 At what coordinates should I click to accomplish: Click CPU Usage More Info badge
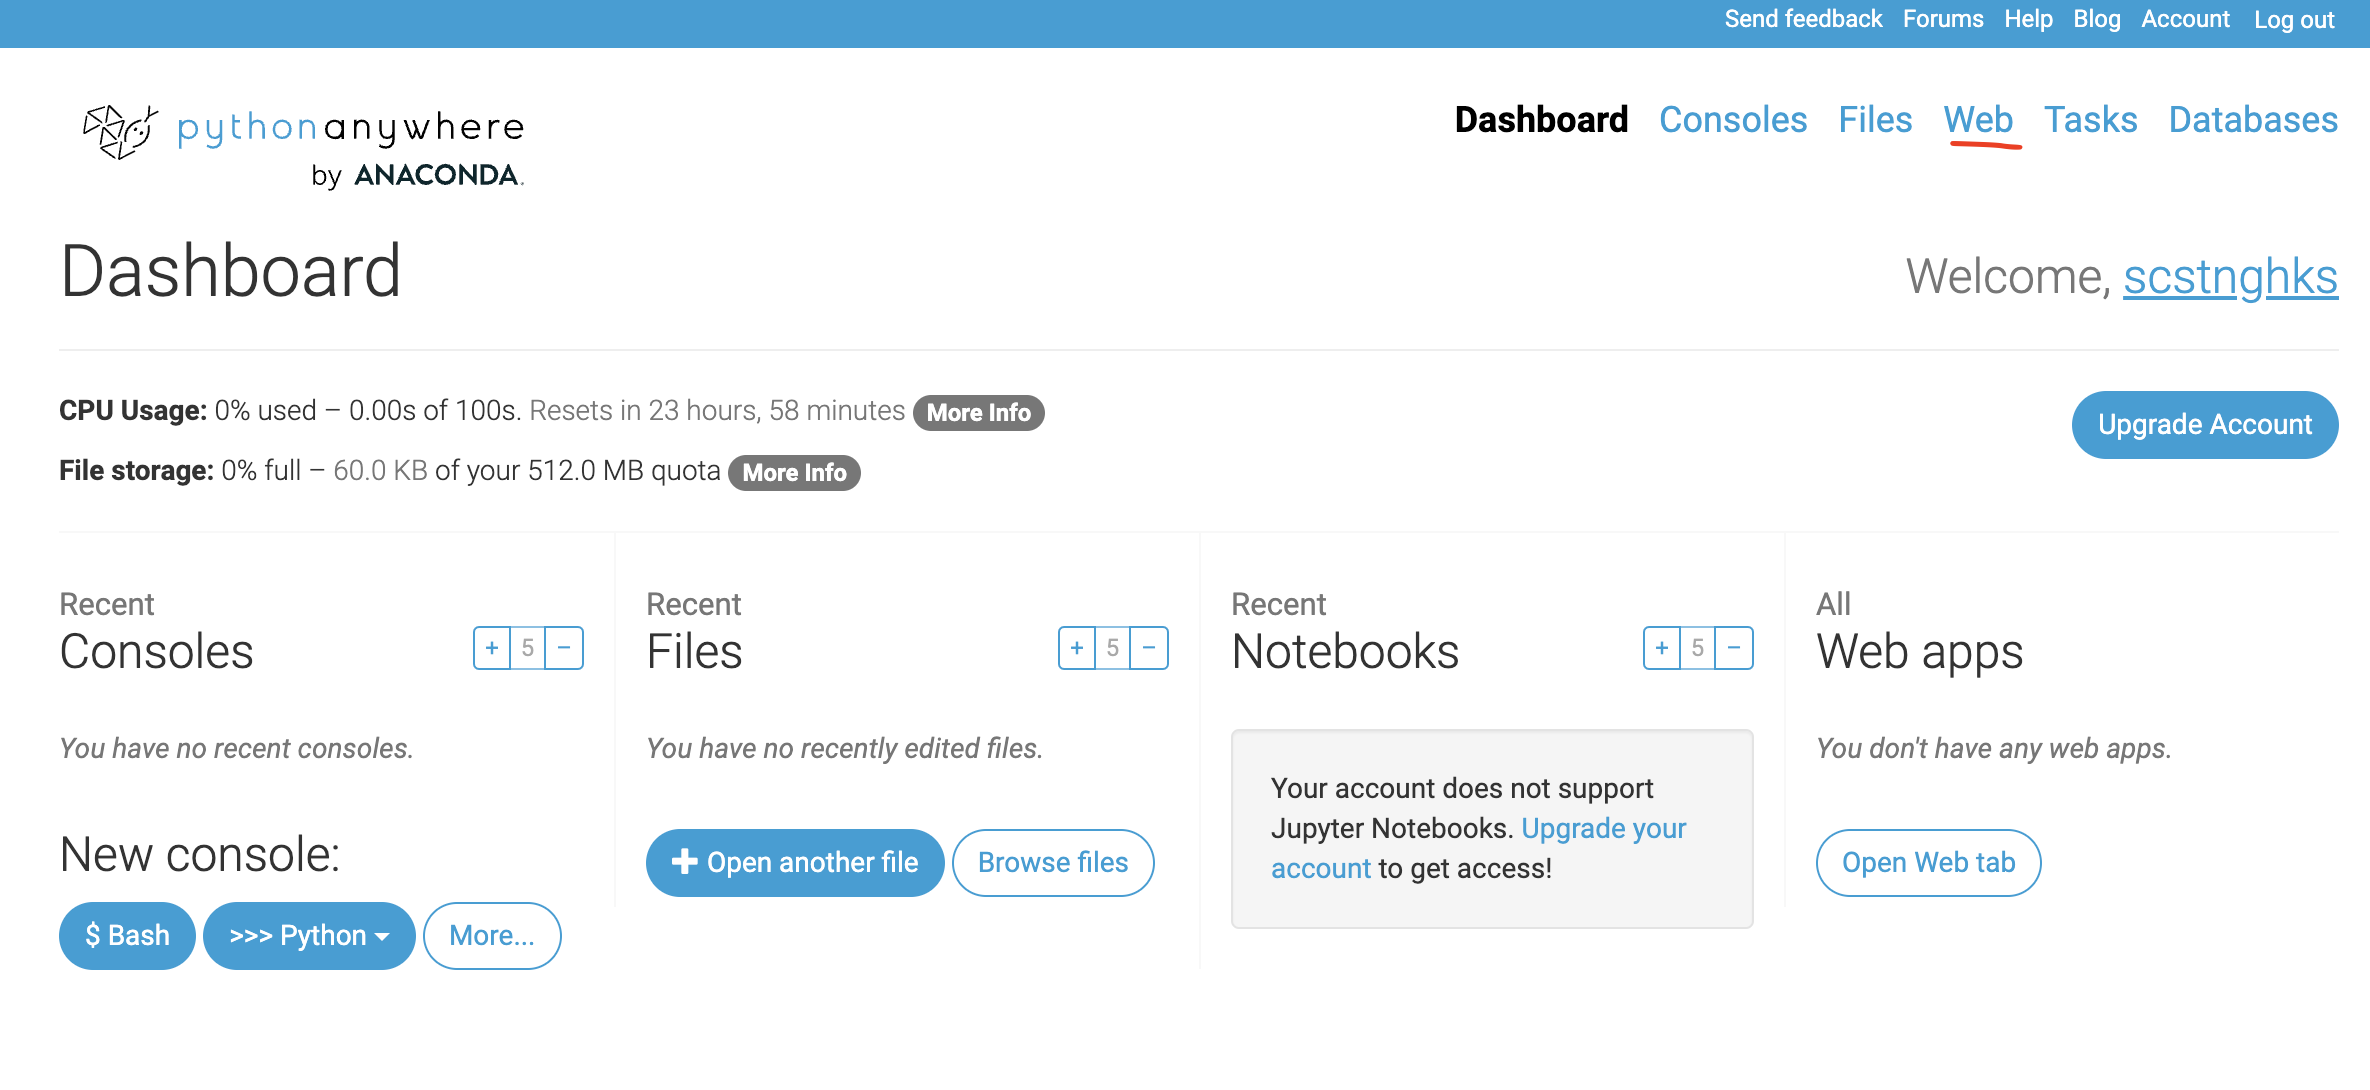(x=978, y=413)
